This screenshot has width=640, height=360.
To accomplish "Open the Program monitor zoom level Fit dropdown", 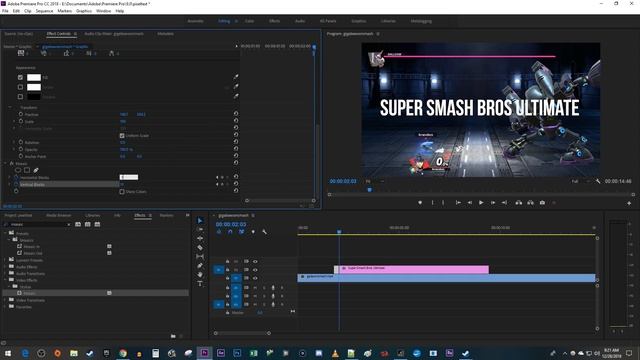I will [375, 181].
